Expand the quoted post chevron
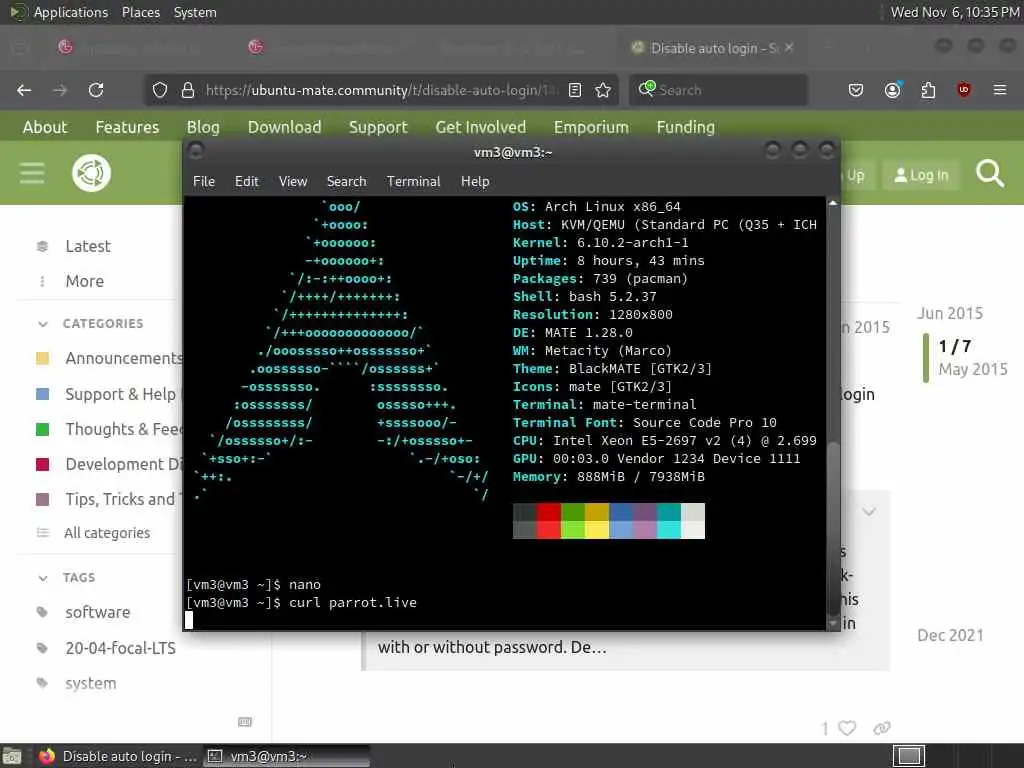The width and height of the screenshot is (1024, 768). [x=869, y=511]
